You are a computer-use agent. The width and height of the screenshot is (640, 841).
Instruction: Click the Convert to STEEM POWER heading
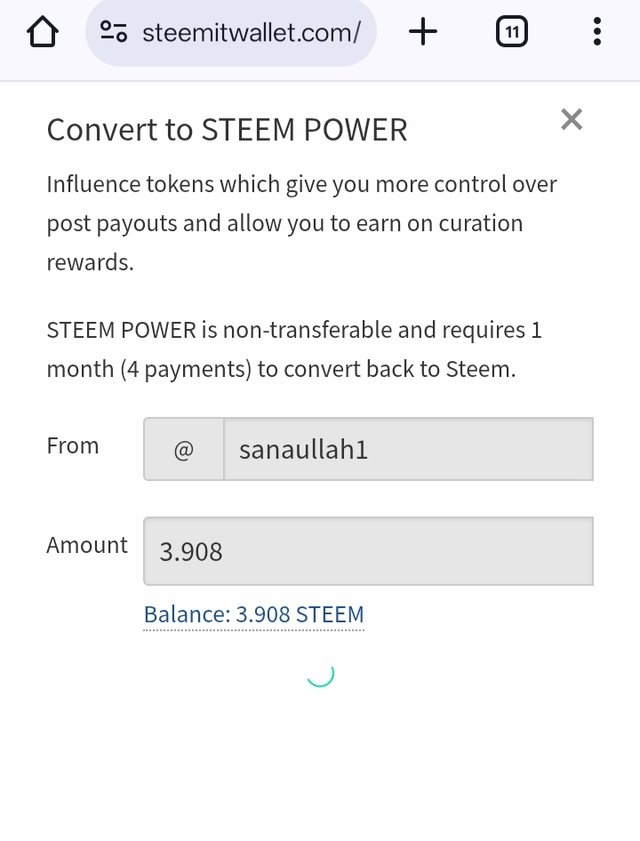(x=227, y=130)
